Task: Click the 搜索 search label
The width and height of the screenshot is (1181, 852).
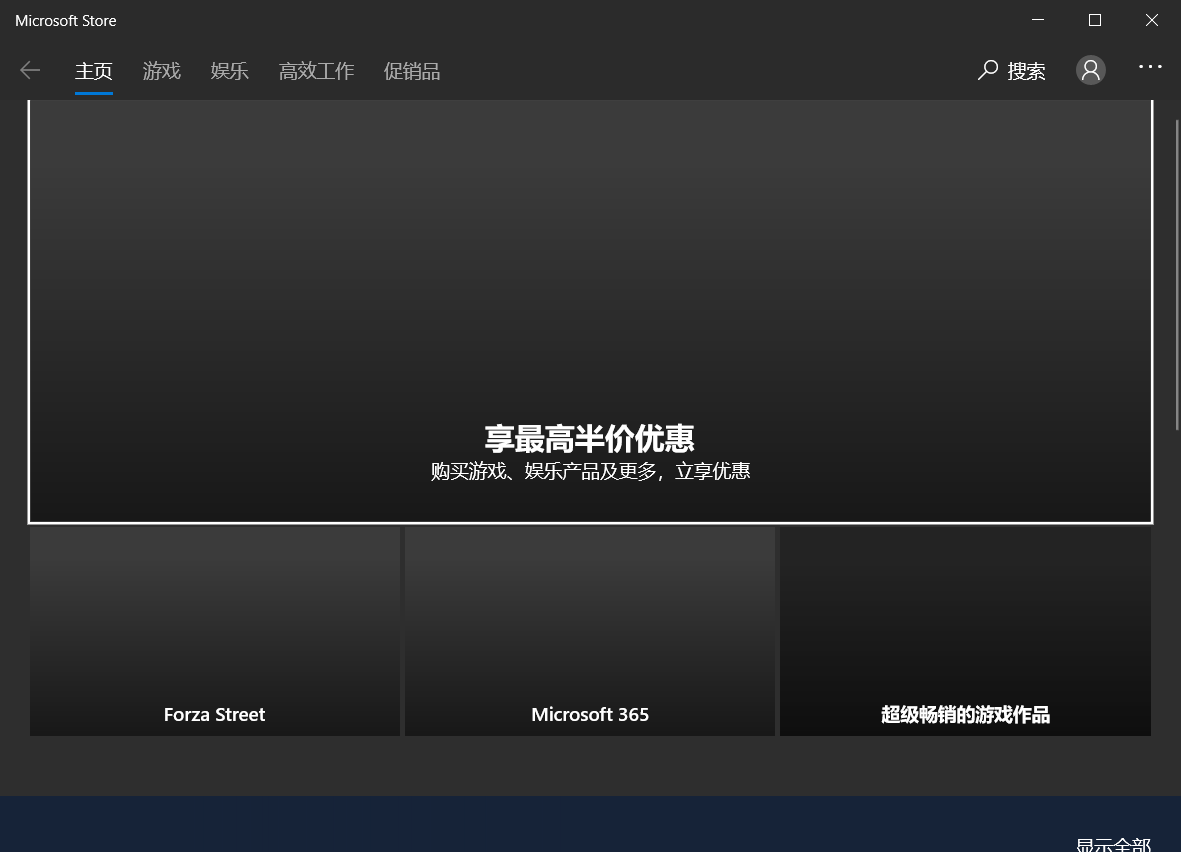Action: click(1027, 71)
